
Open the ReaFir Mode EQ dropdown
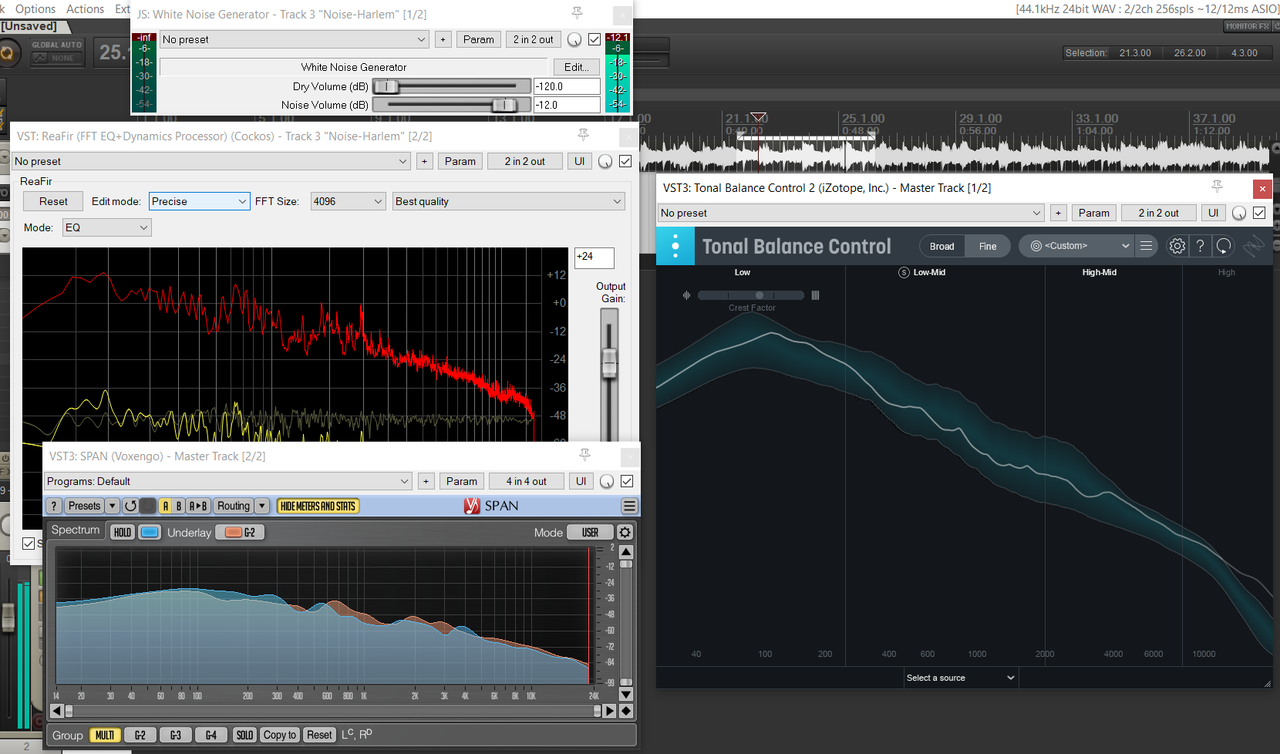coord(106,228)
